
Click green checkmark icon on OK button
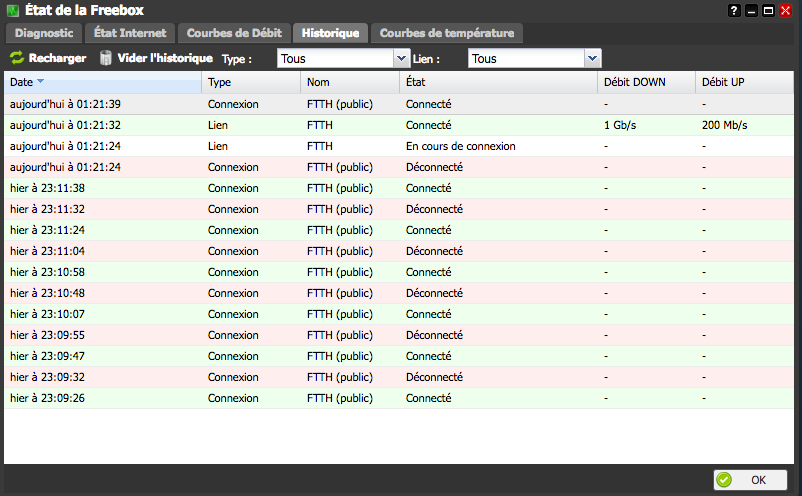724,480
